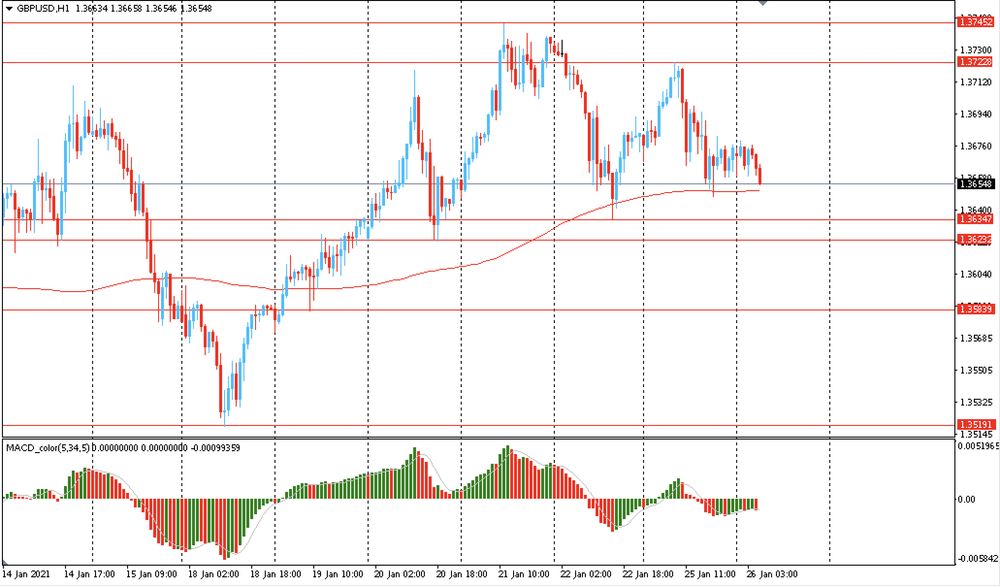Click the 20 Jan 18:00 time label
The height and width of the screenshot is (587, 1000).
pyautogui.click(x=461, y=574)
